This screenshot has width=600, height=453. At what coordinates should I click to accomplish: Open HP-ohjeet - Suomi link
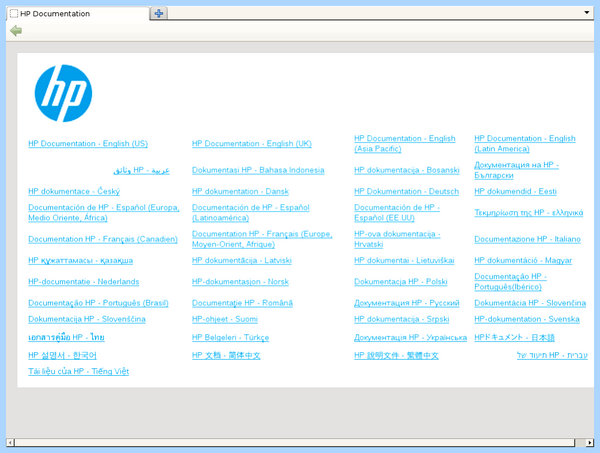point(225,319)
